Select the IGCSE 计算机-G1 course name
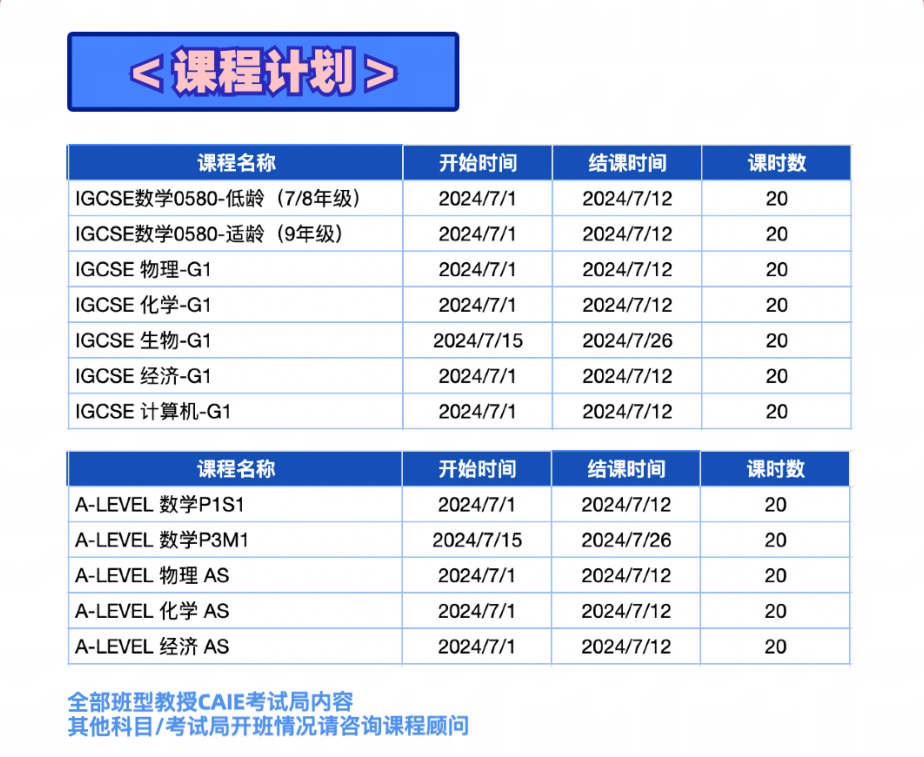The width and height of the screenshot is (924, 757). click(153, 411)
